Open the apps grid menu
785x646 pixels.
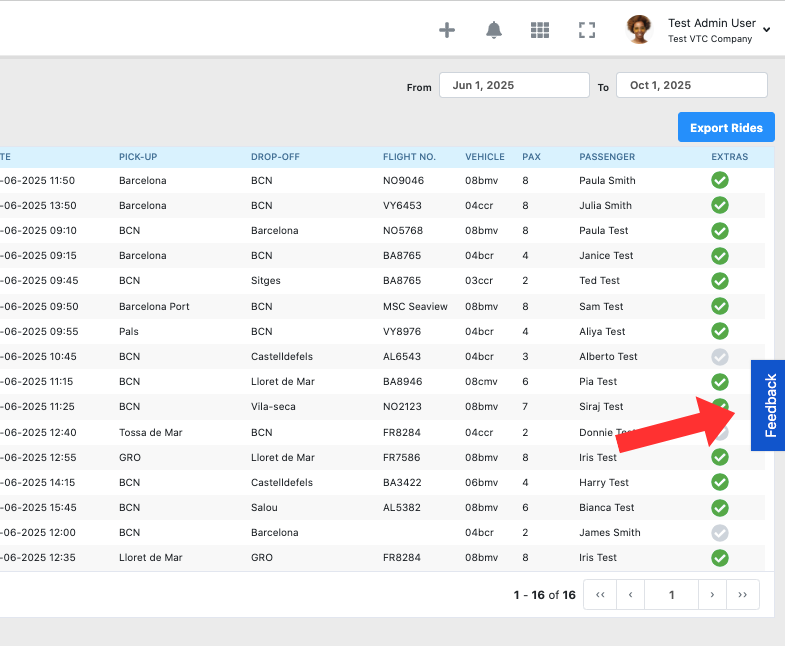(x=540, y=30)
